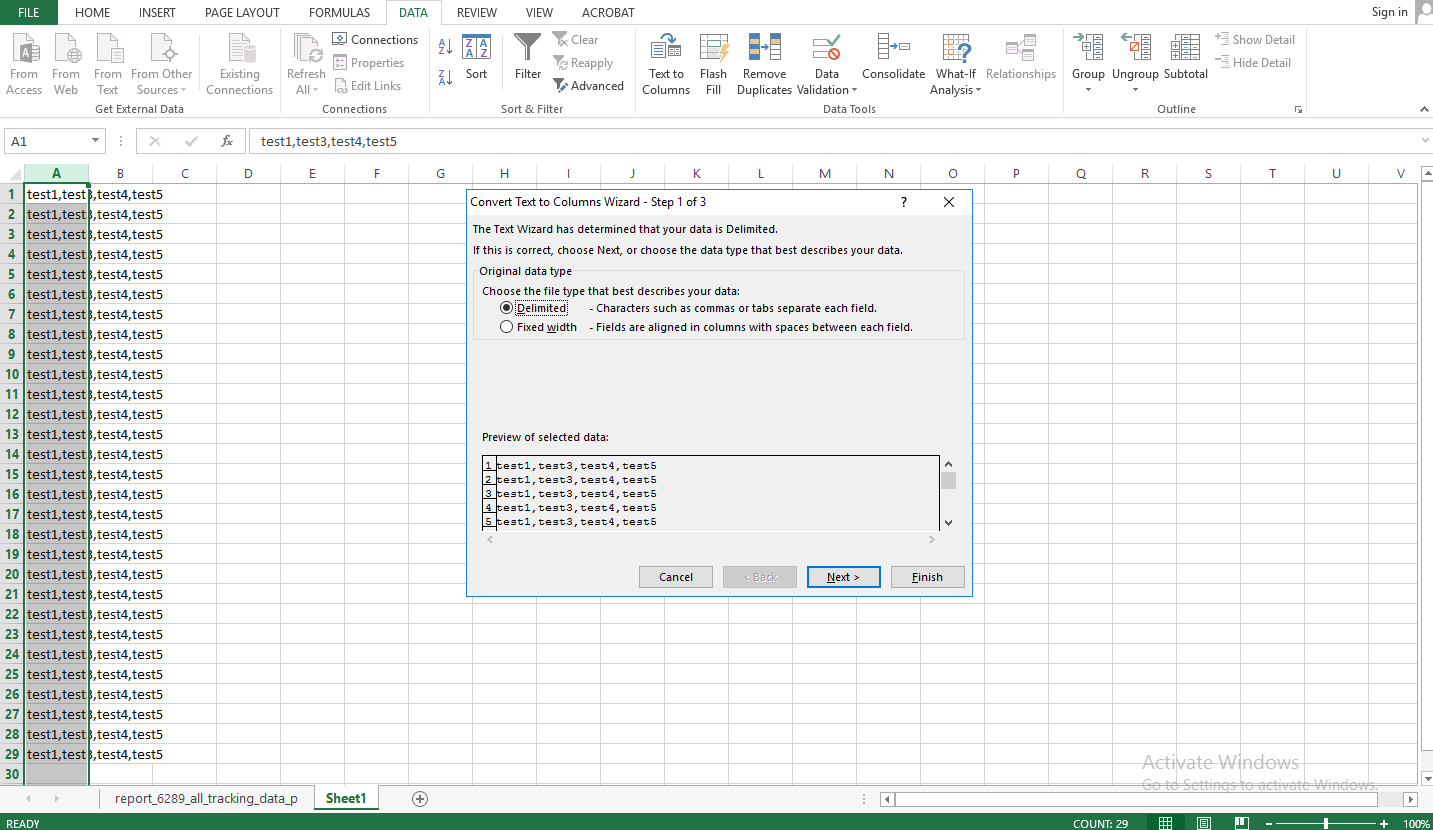Image resolution: width=1433 pixels, height=830 pixels.
Task: Click the row 15 header
Action: [x=12, y=474]
